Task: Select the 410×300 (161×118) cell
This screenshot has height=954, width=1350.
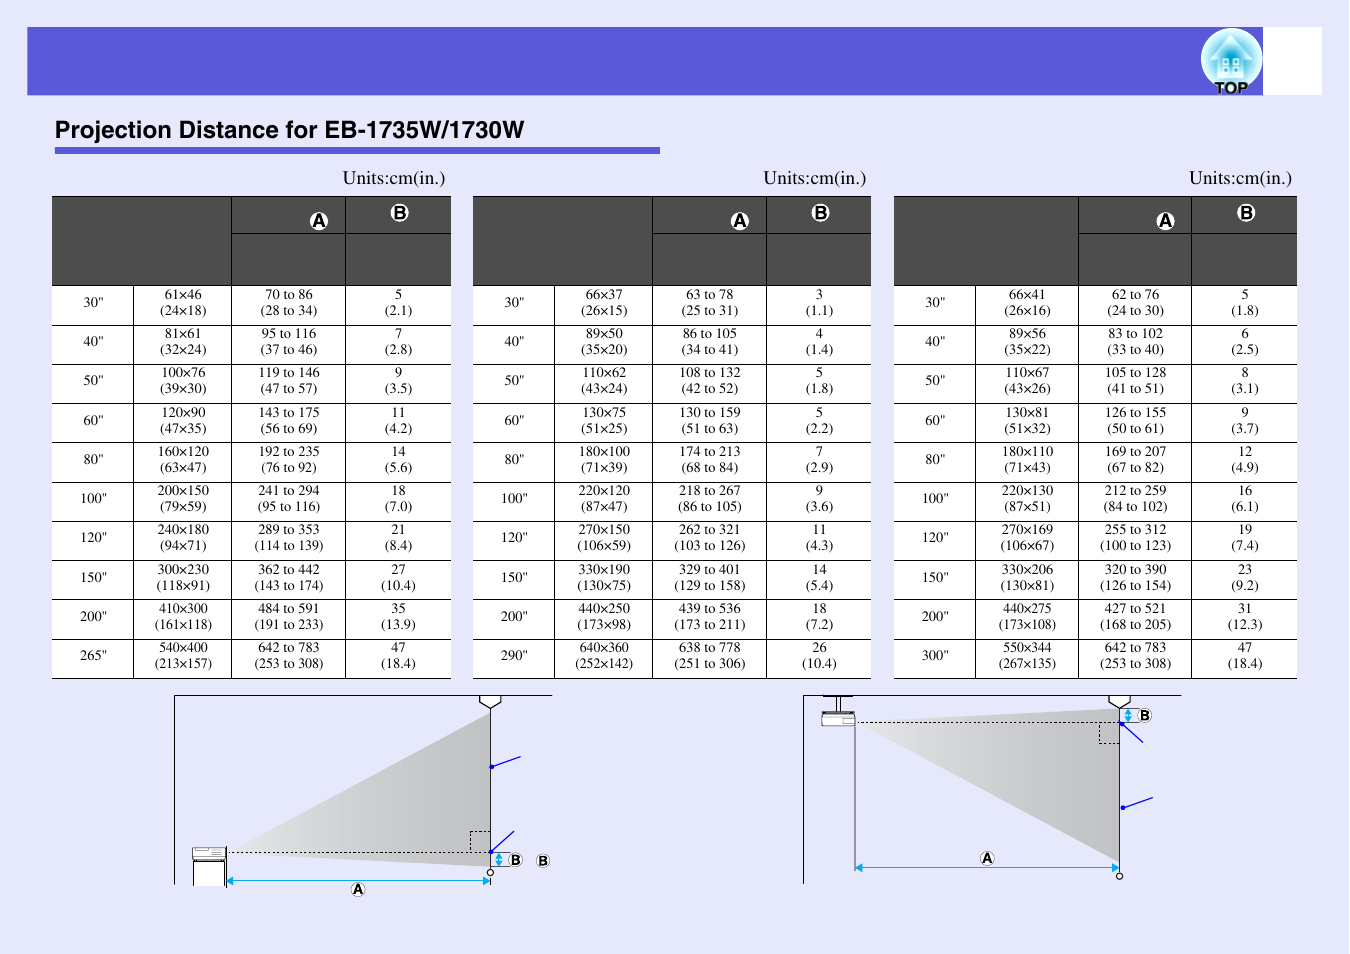Action: pyautogui.click(x=183, y=617)
